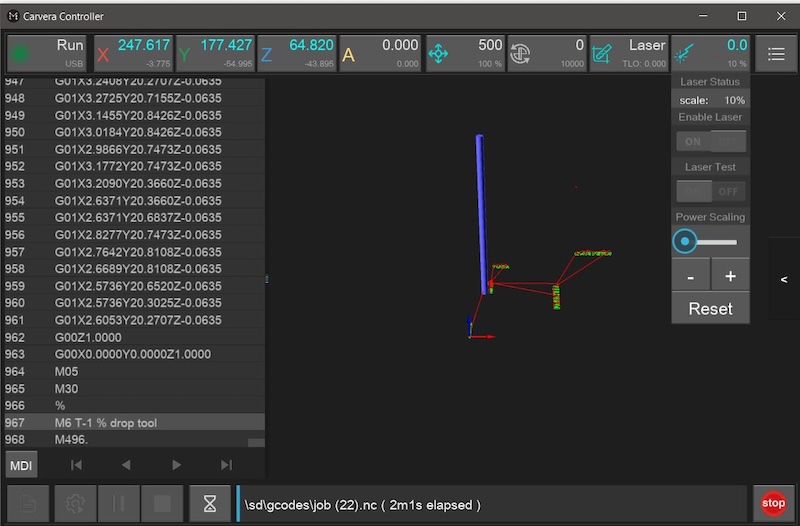Open the Z axis position panel

point(297,54)
